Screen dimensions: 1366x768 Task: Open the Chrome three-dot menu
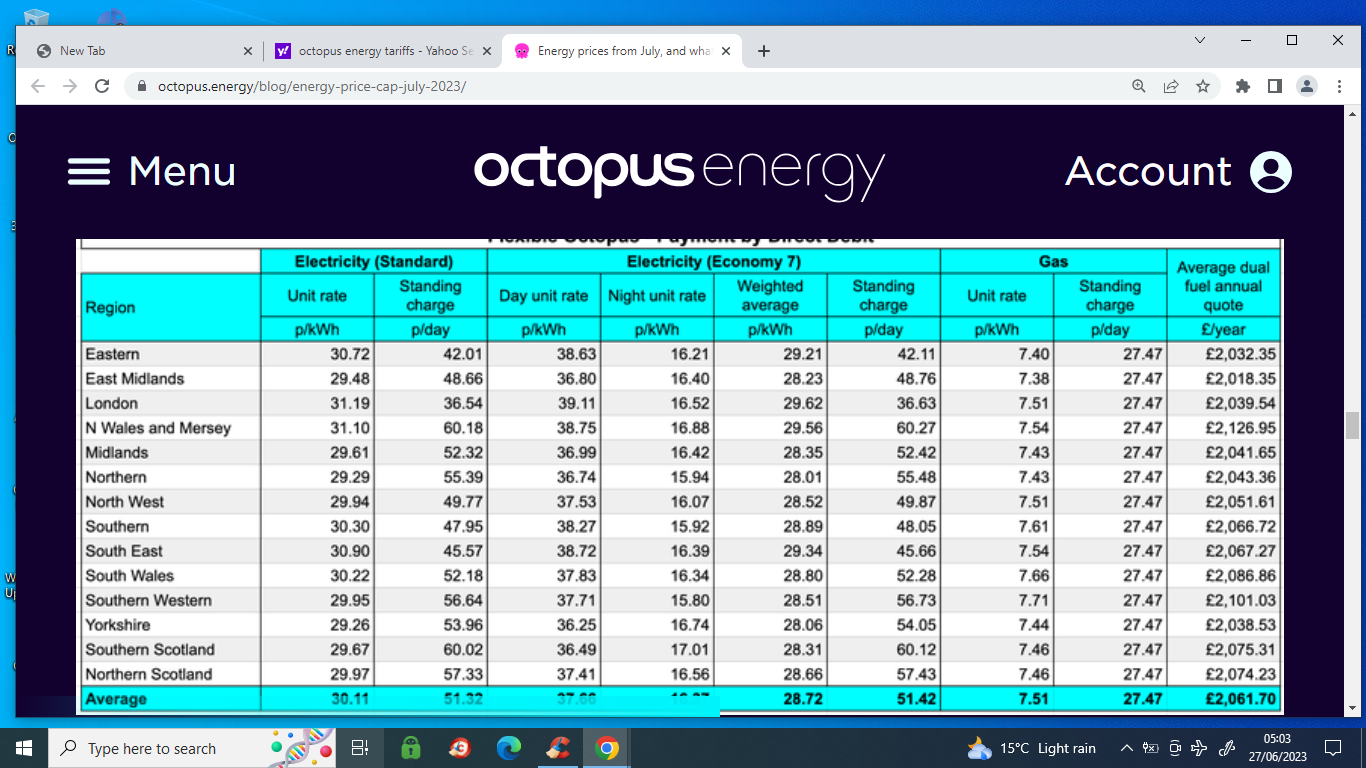[1338, 86]
